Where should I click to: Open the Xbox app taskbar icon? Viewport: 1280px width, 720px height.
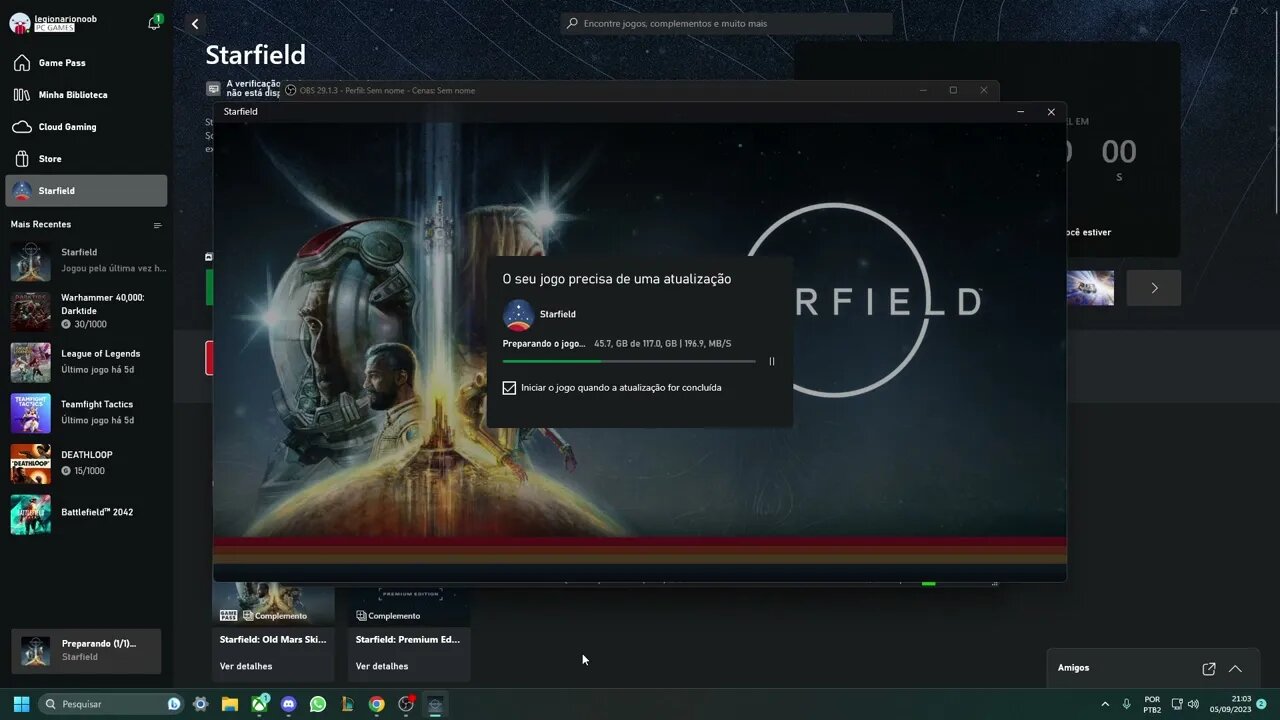[x=260, y=704]
